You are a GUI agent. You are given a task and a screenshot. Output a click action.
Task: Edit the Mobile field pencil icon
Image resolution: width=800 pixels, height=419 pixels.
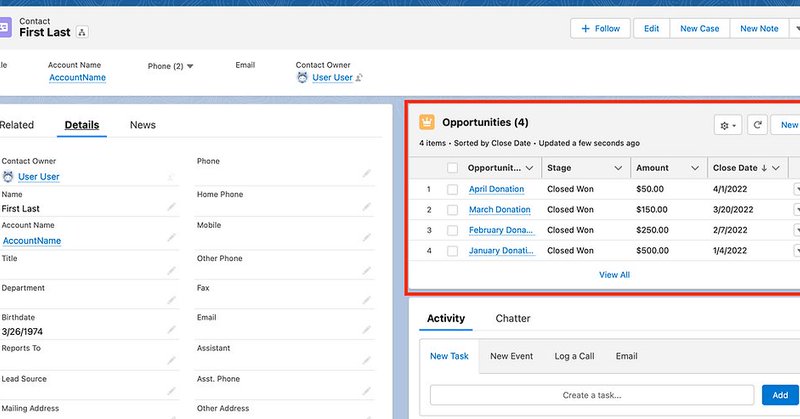366,237
